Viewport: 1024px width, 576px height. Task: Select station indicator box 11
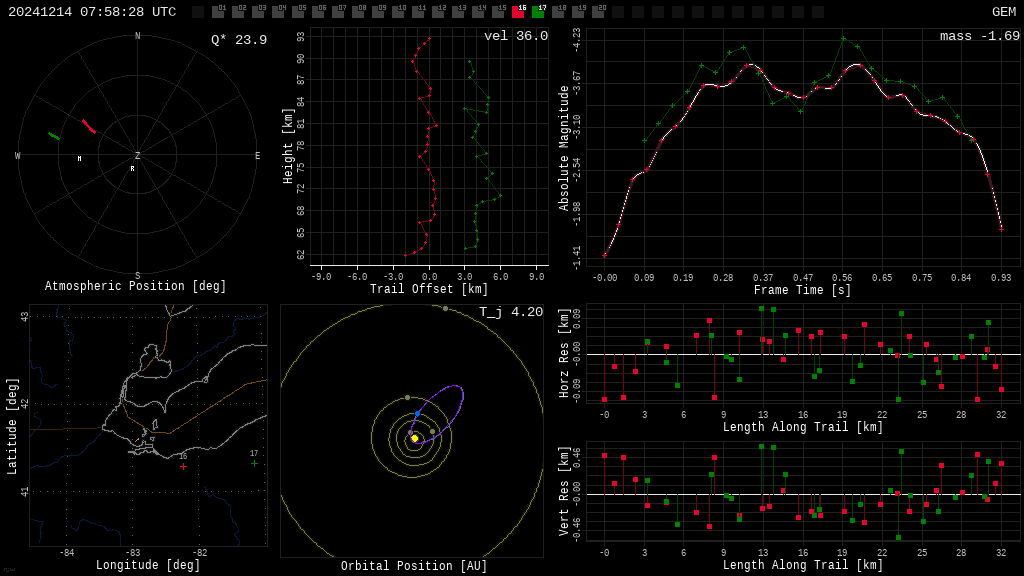(x=418, y=11)
